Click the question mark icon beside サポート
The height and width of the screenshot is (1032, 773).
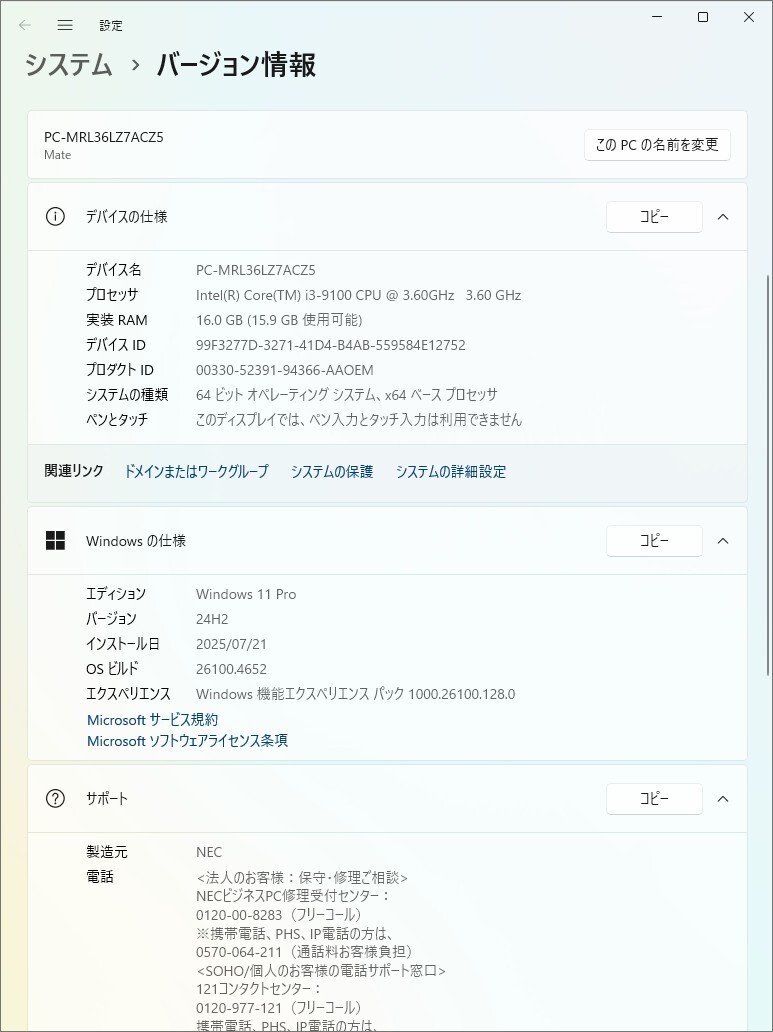[55, 798]
